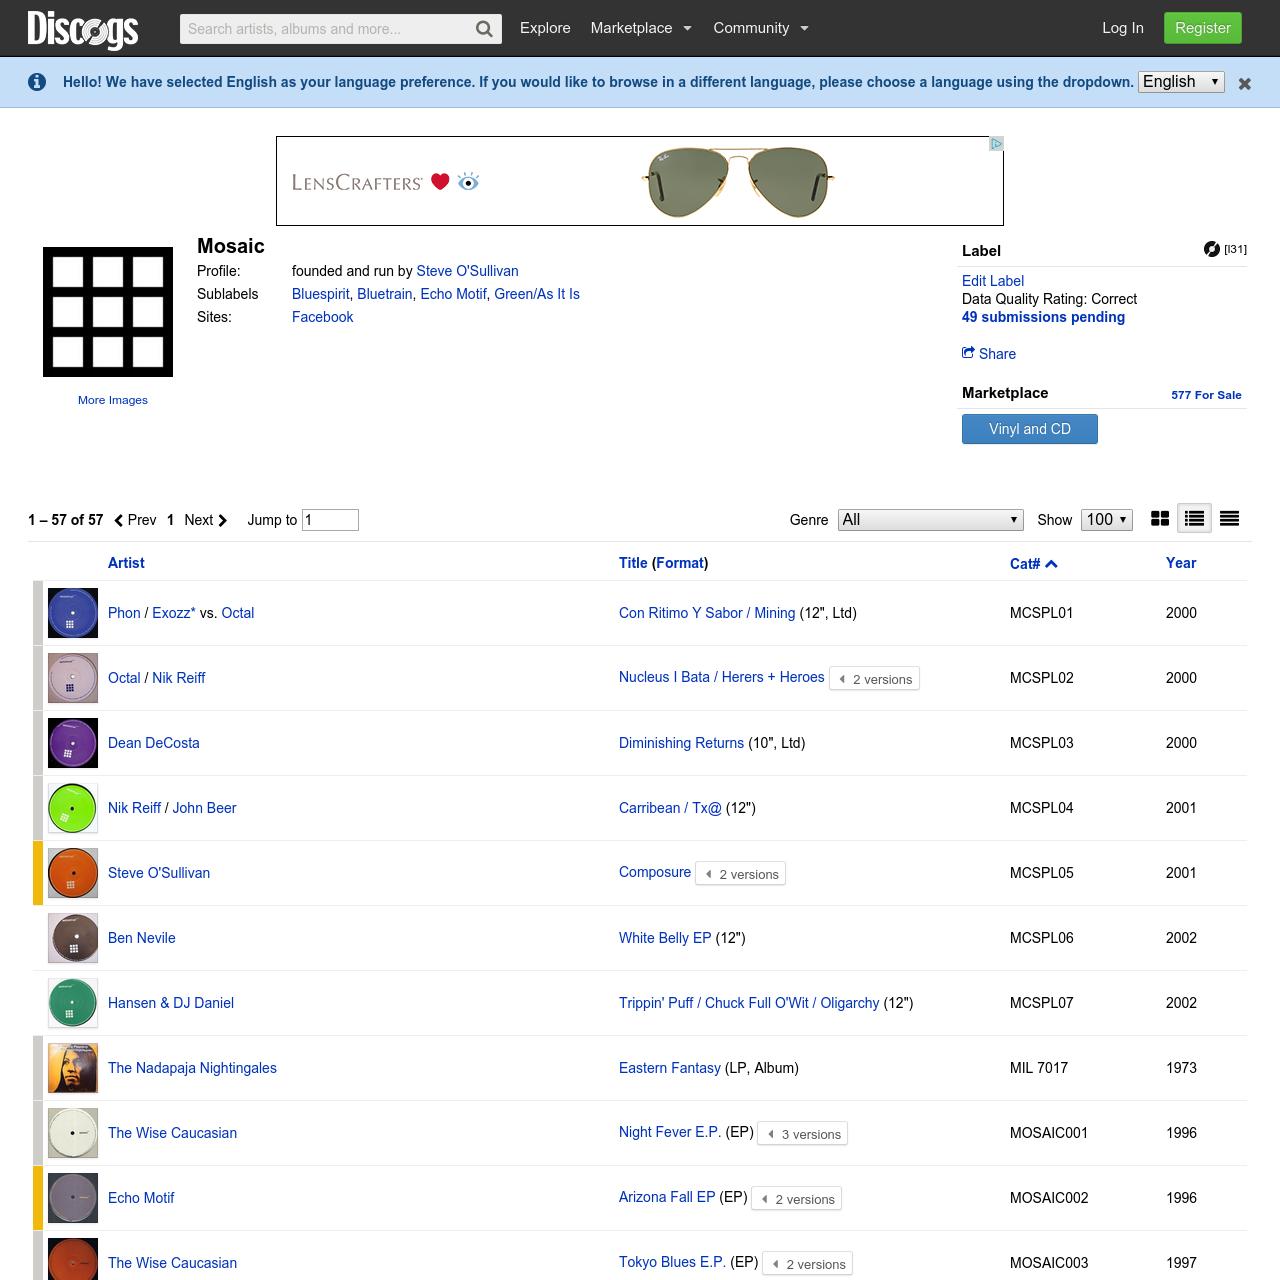Image resolution: width=1280 pixels, height=1280 pixels.
Task: Open the 577 For Sale link
Action: 1206,395
